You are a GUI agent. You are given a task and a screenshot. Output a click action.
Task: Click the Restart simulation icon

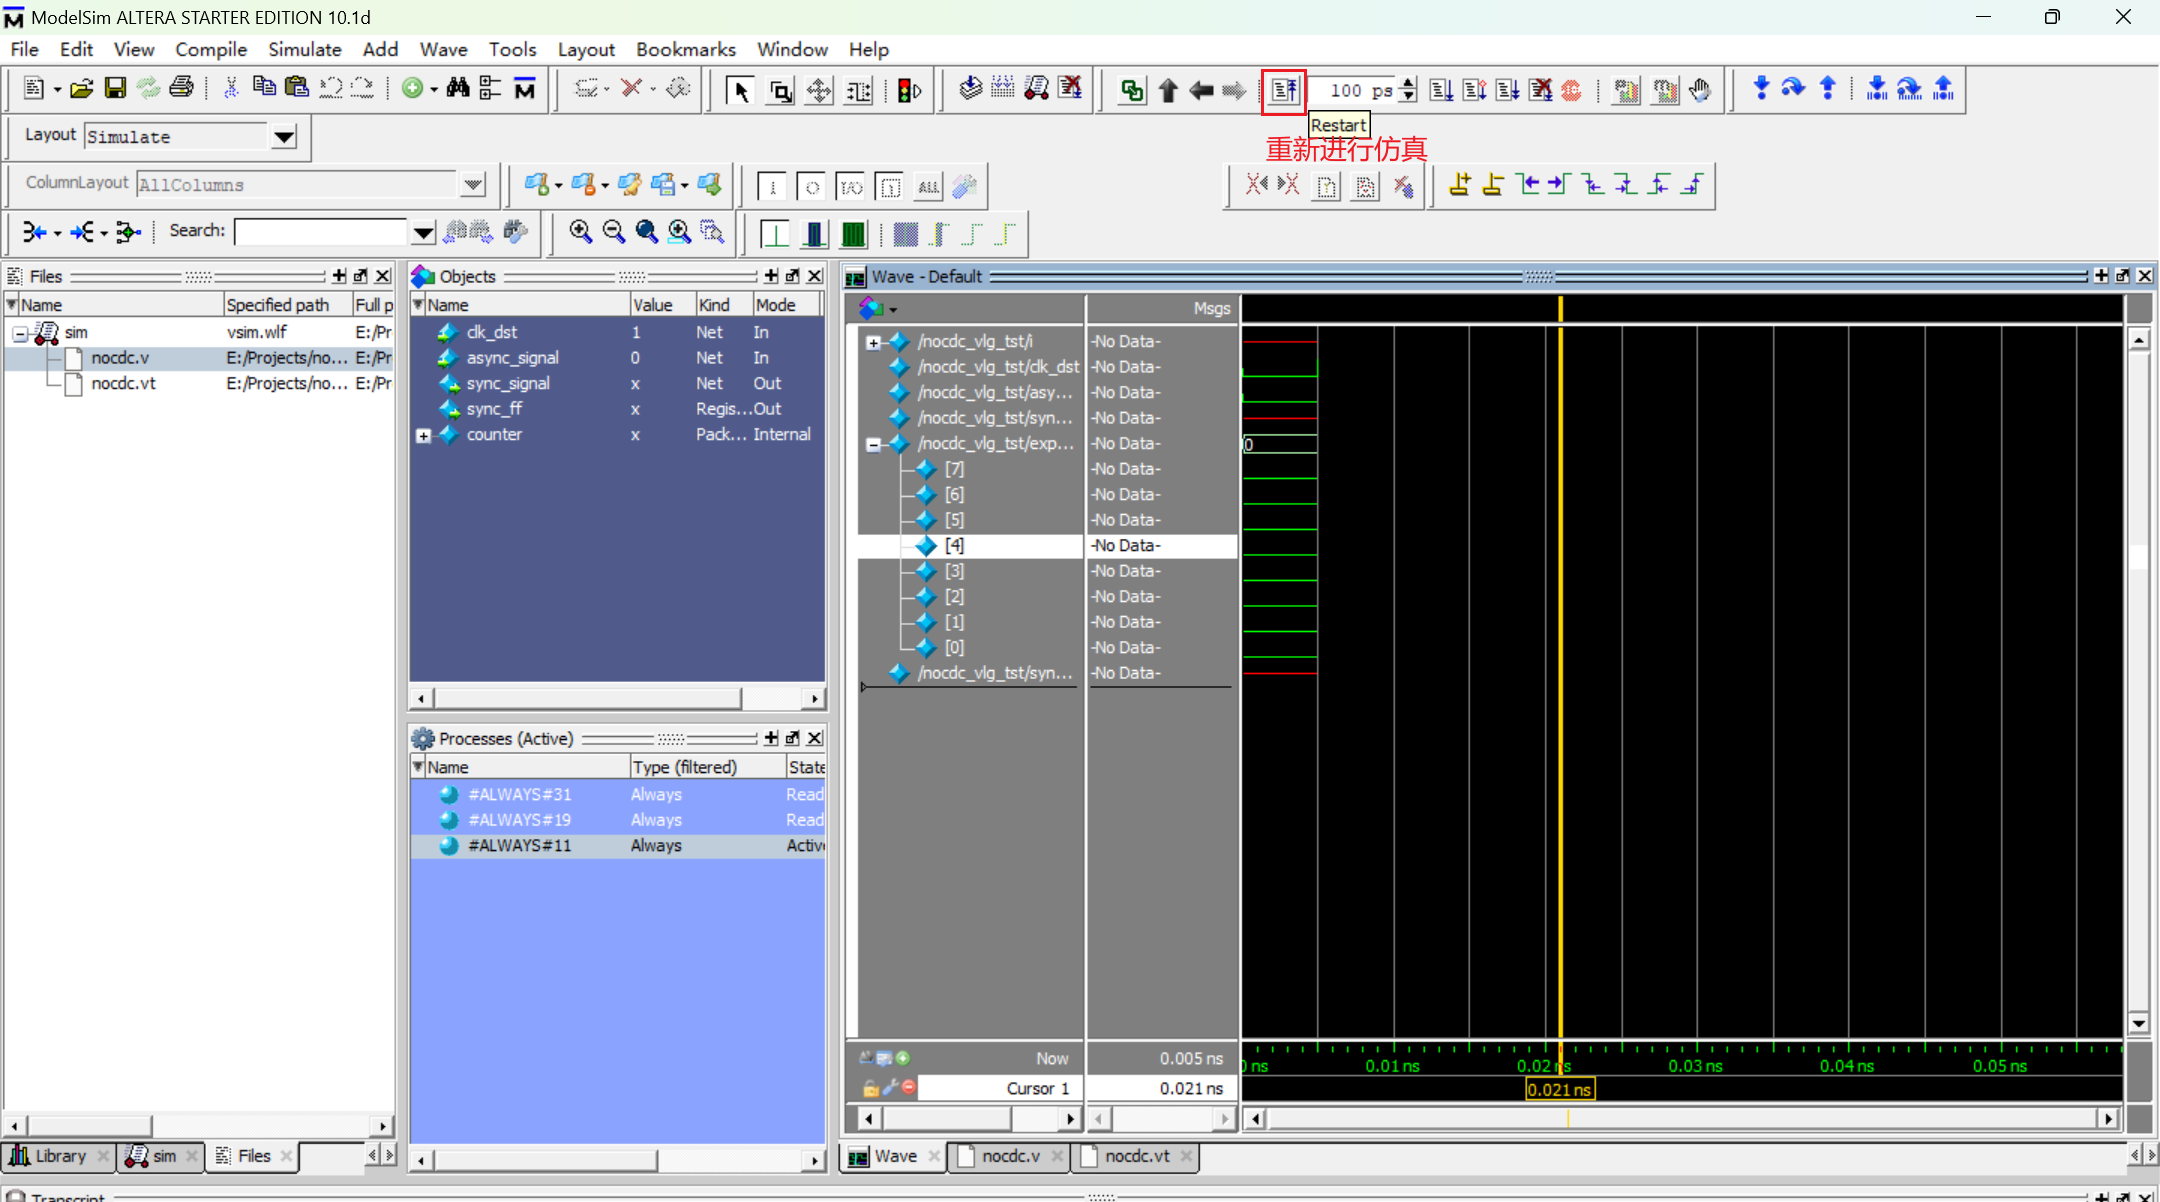pyautogui.click(x=1284, y=91)
